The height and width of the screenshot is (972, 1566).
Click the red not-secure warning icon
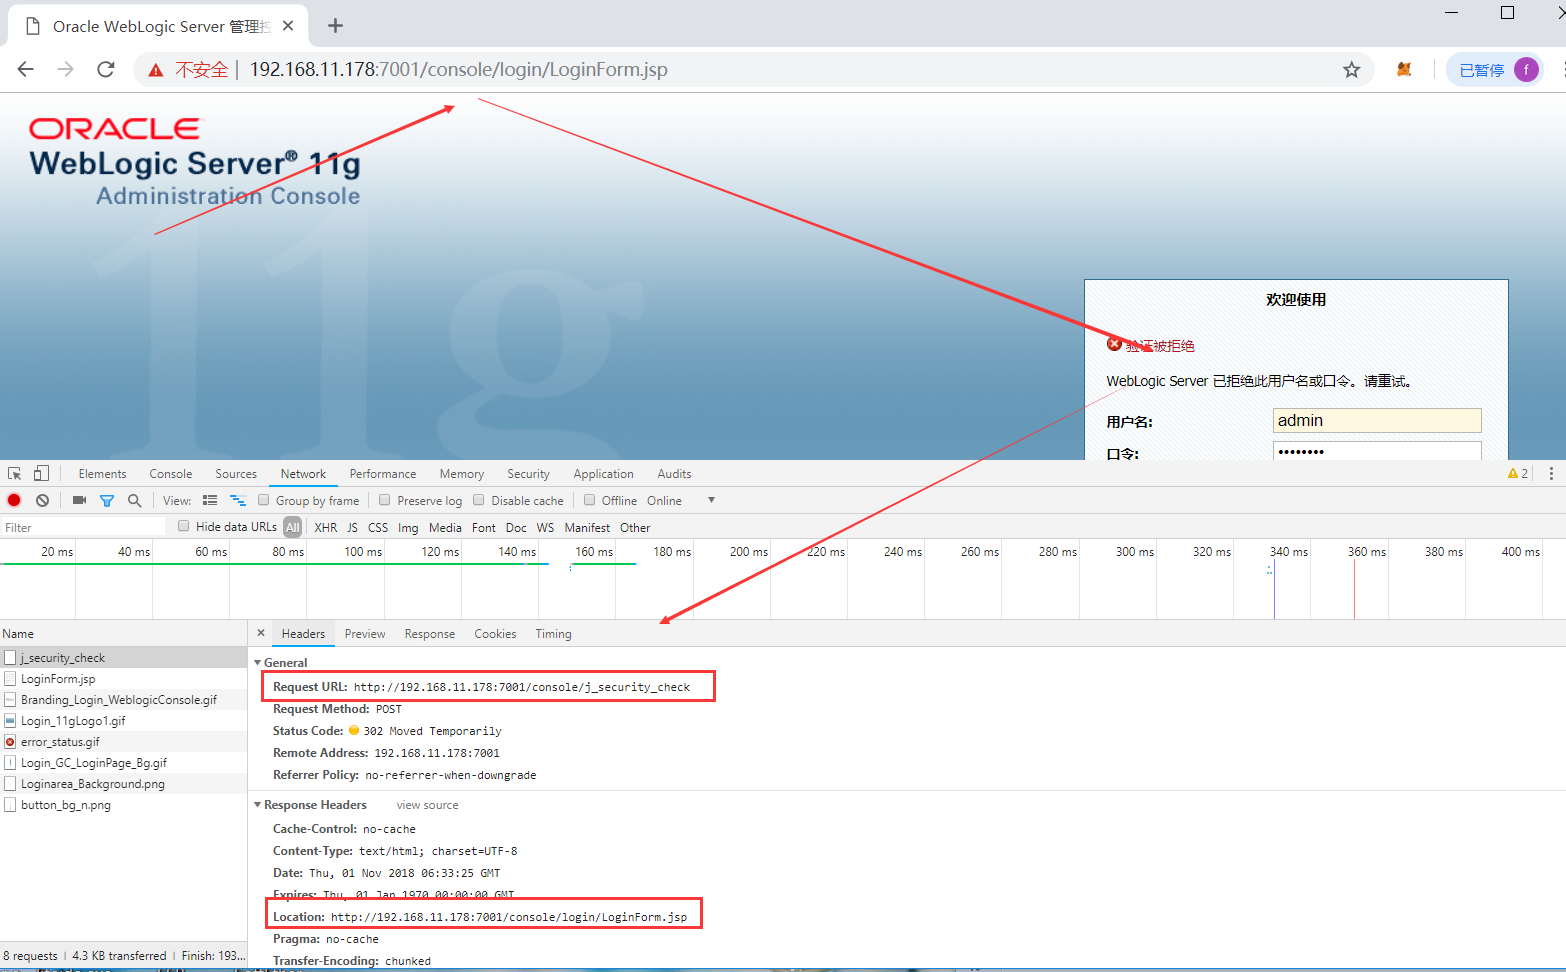pyautogui.click(x=155, y=70)
